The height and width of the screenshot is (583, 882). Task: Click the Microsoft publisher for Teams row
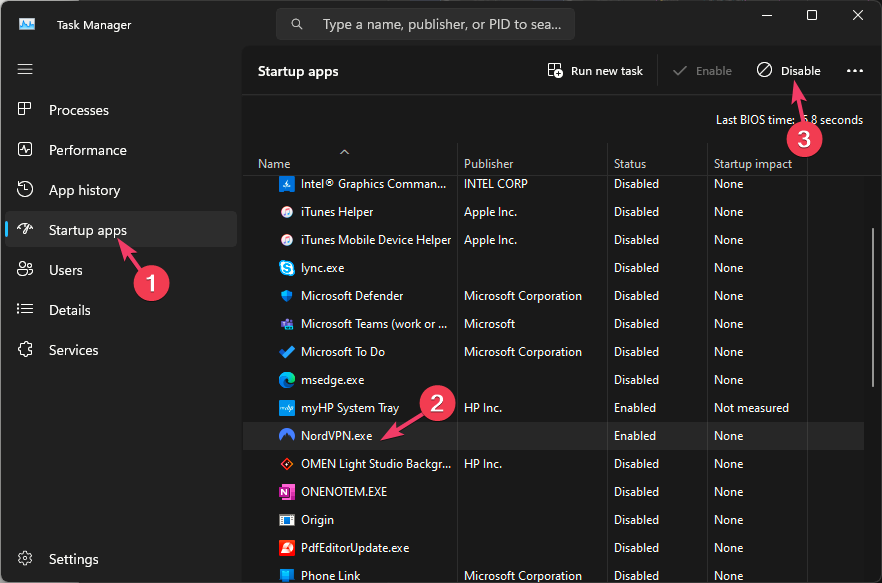489,324
